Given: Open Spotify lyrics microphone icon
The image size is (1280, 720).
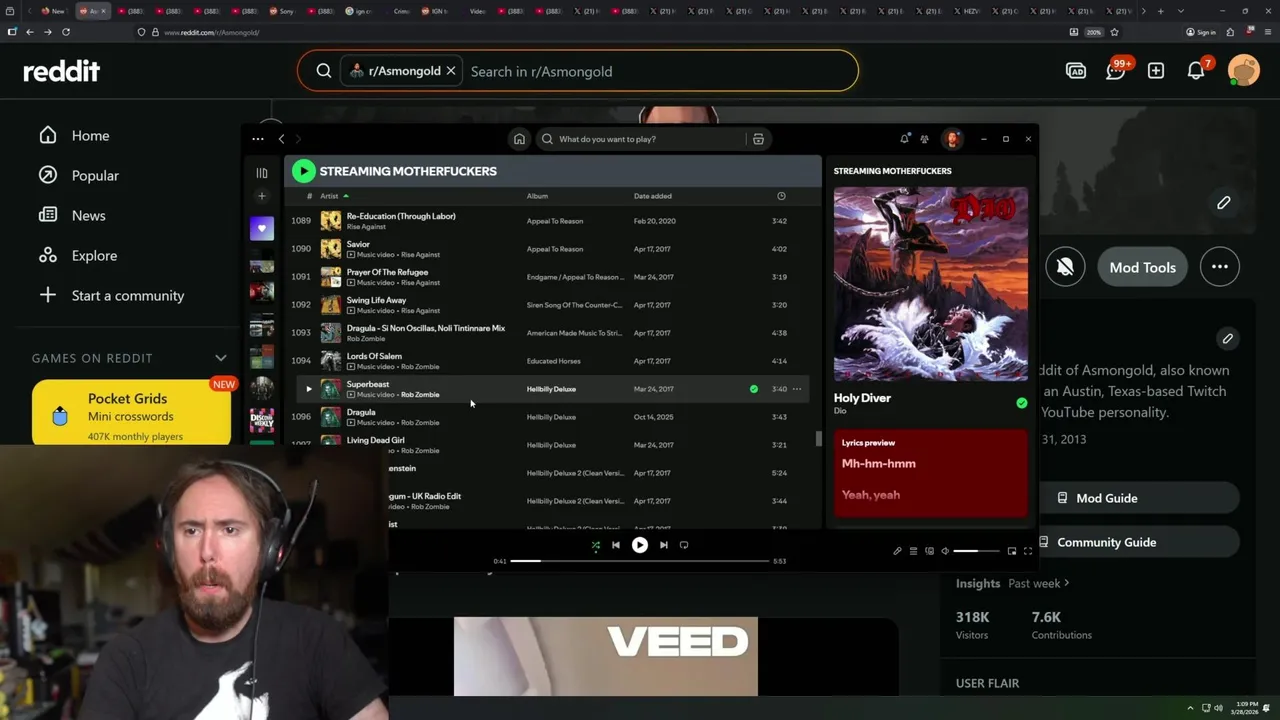Looking at the screenshot, I should coord(897,551).
